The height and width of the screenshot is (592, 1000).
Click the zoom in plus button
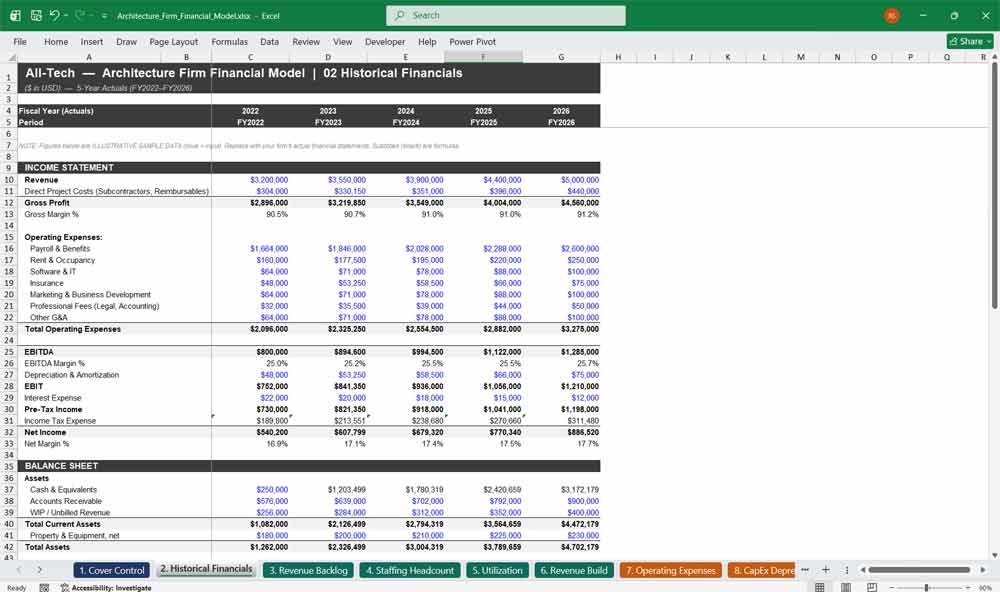pyautogui.click(x=967, y=587)
